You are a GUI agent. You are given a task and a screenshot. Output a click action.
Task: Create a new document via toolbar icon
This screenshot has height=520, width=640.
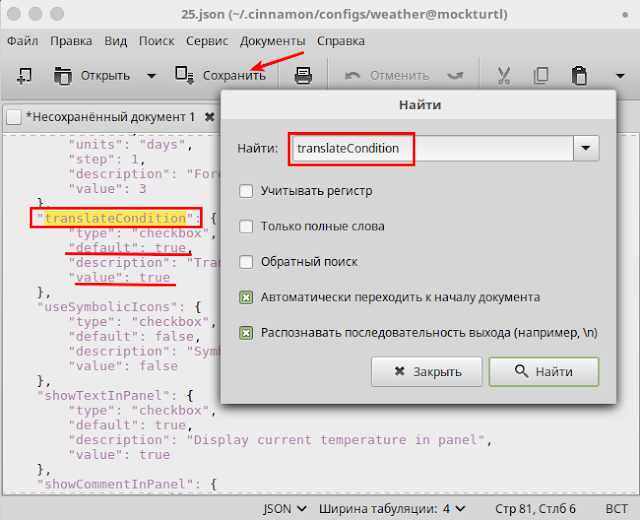click(x=24, y=76)
